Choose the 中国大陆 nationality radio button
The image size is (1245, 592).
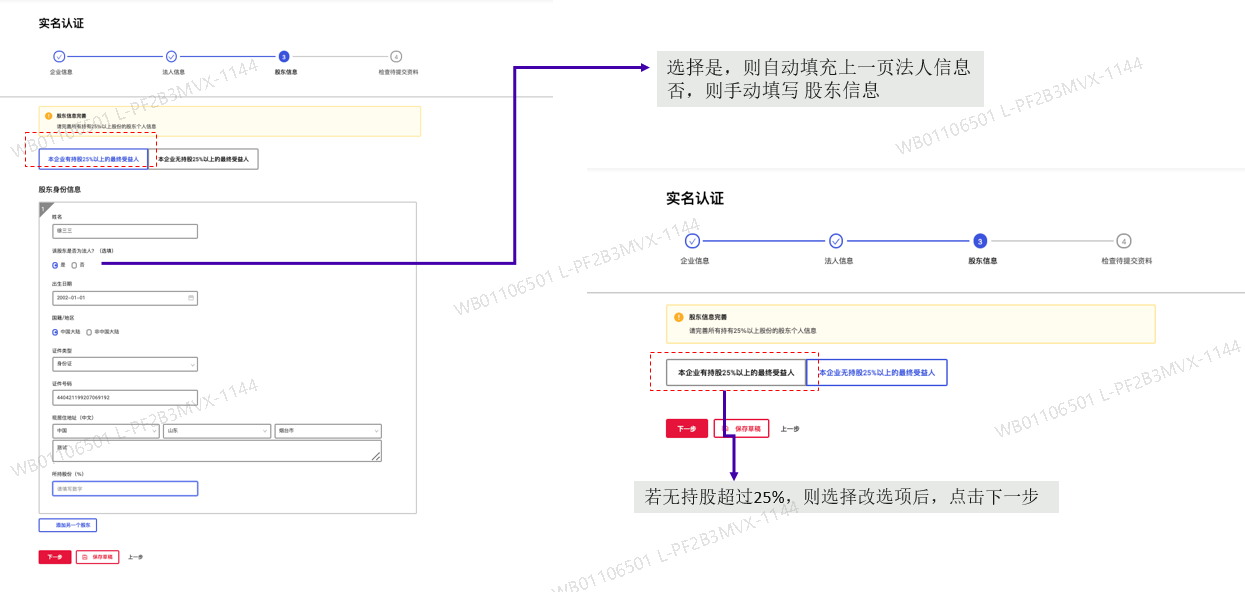55,331
